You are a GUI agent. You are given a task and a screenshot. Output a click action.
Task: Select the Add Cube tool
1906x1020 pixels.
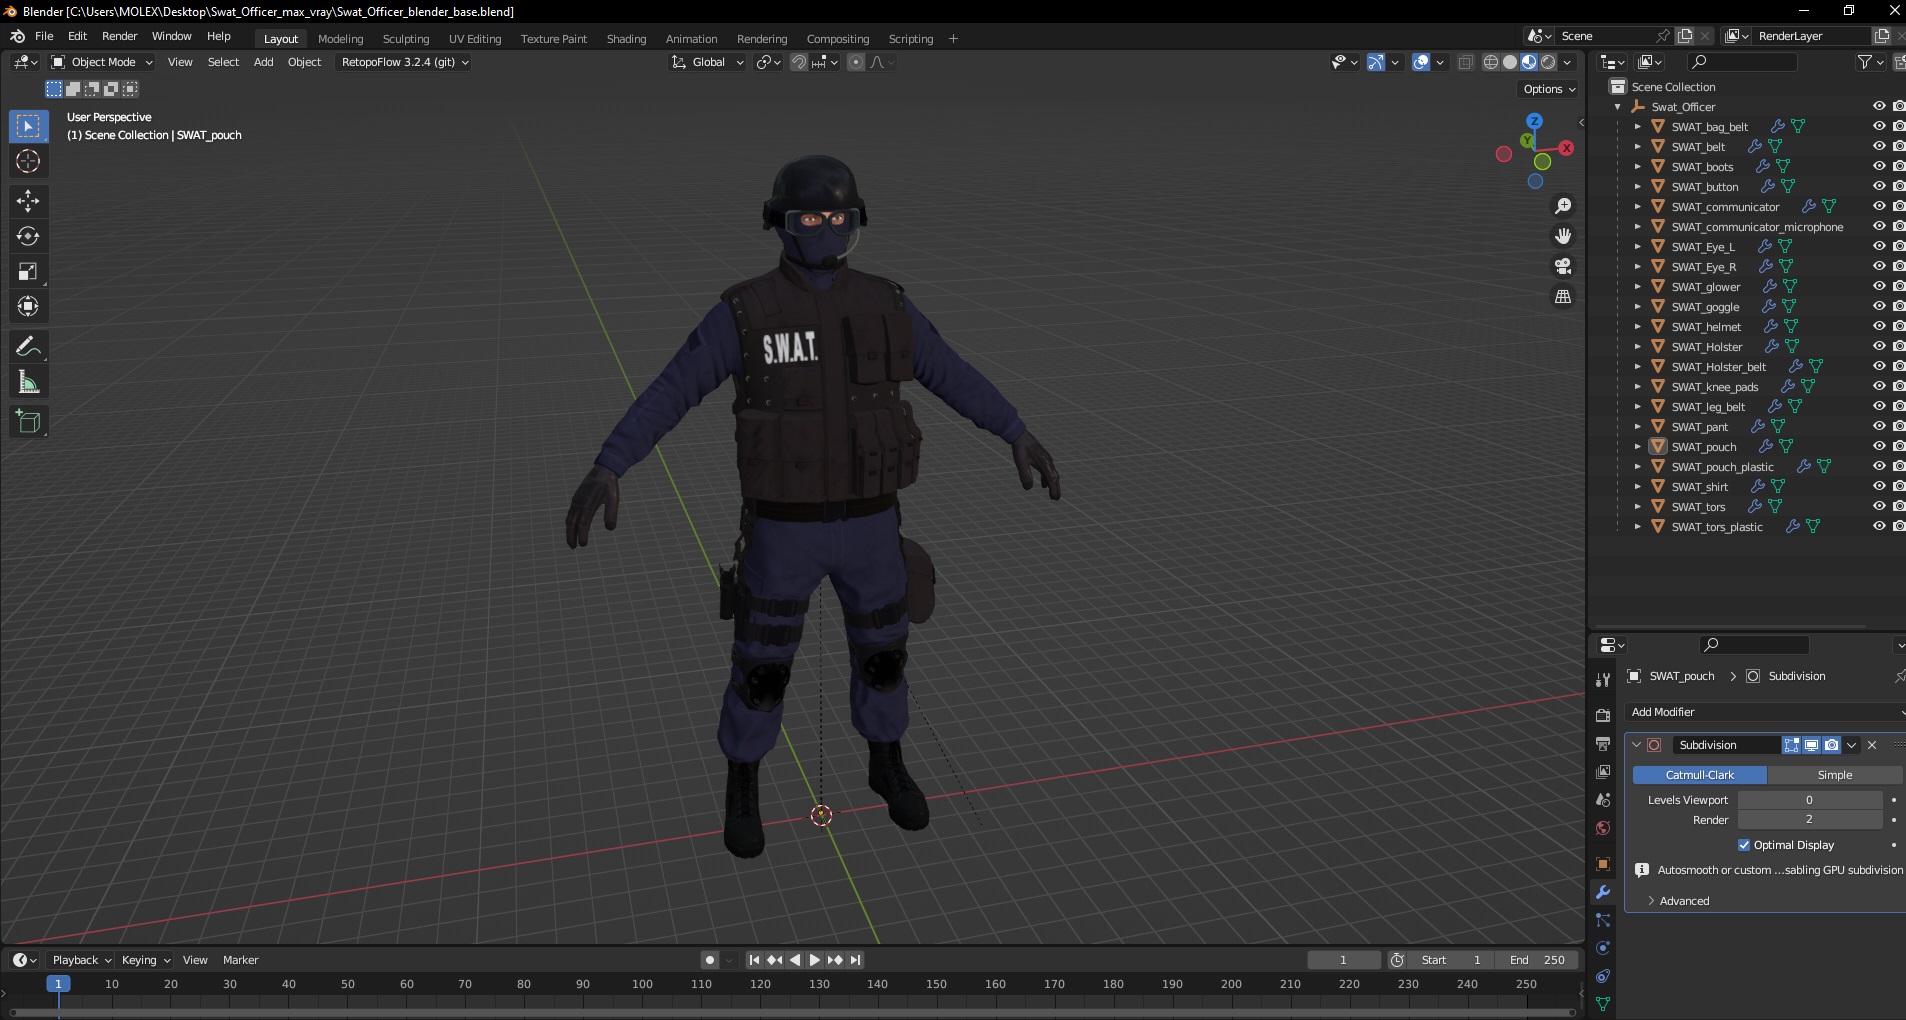pyautogui.click(x=28, y=422)
